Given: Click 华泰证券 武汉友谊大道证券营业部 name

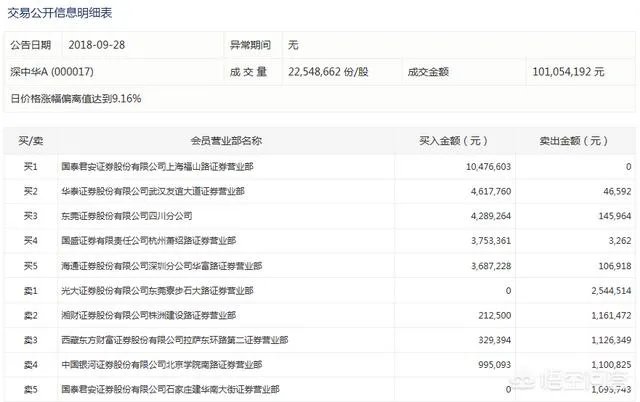Looking at the screenshot, I should click(153, 191).
